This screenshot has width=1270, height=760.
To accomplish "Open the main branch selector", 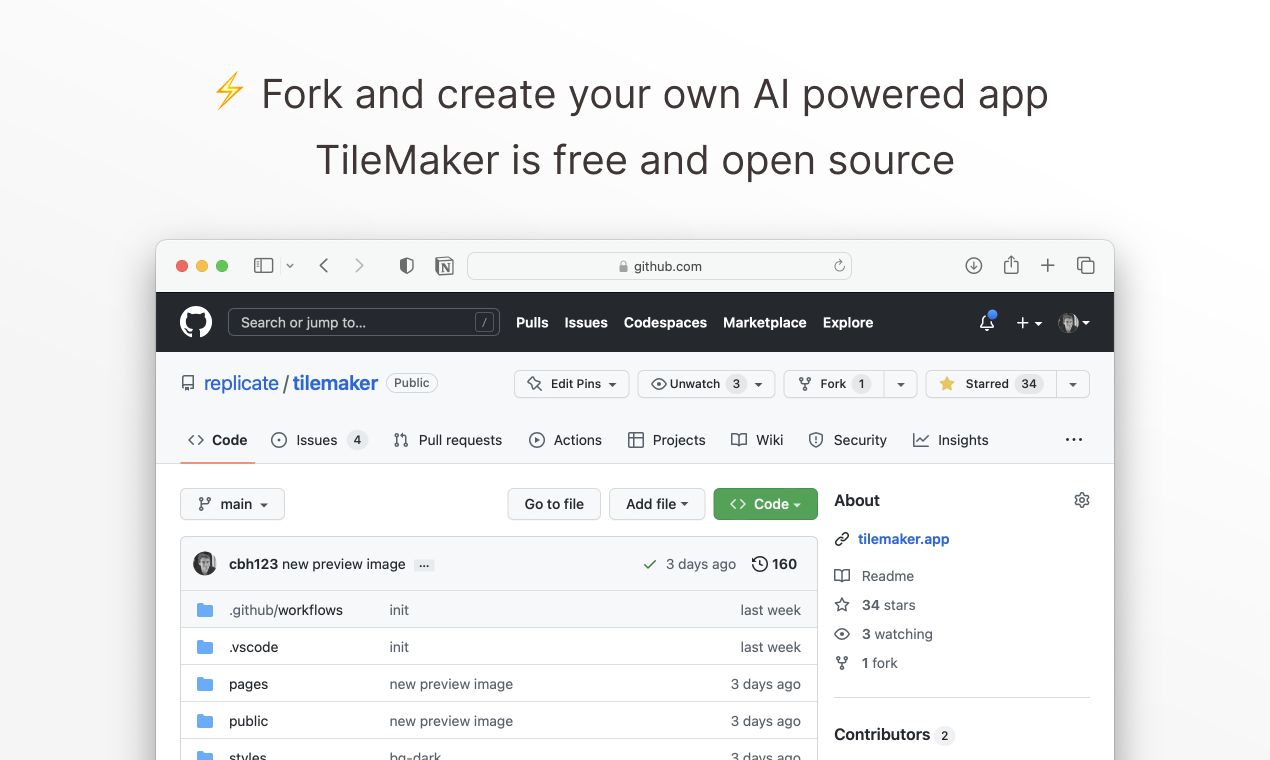I will tap(232, 504).
